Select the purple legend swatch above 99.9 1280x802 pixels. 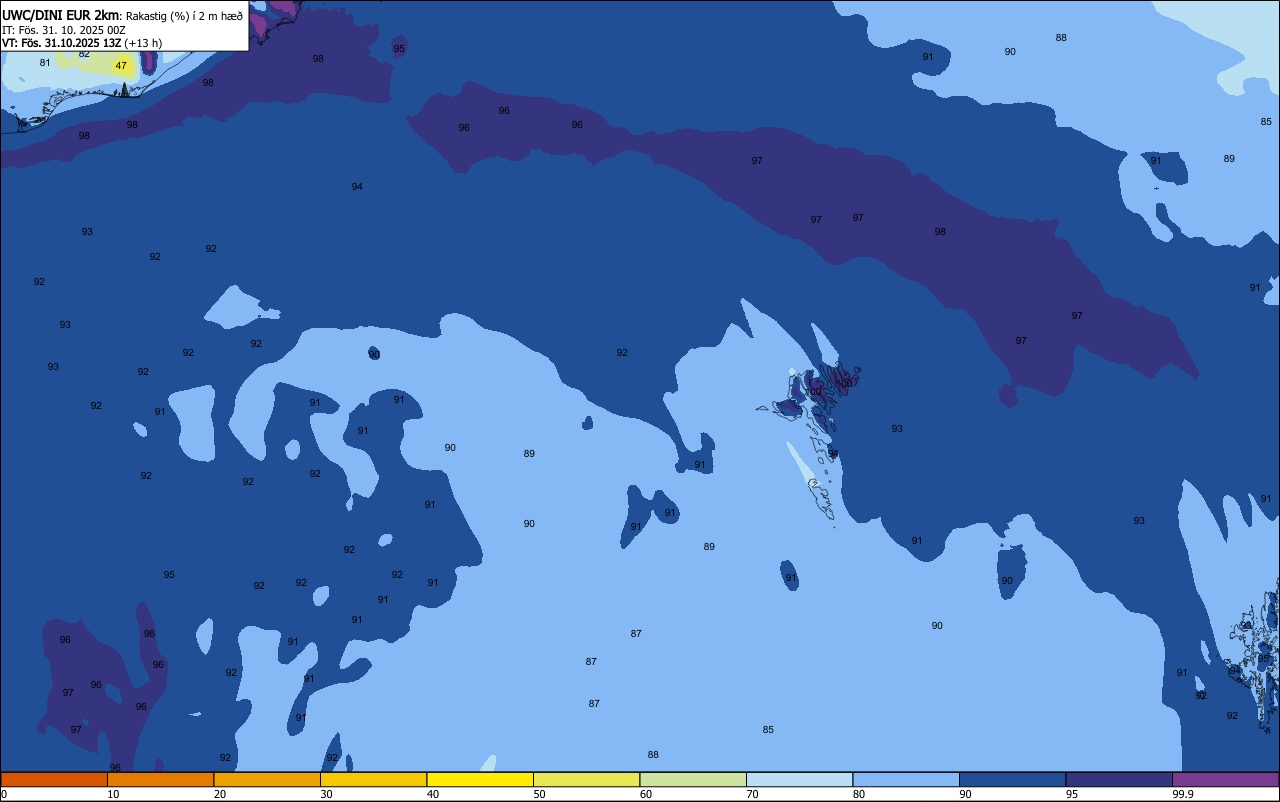click(x=1225, y=779)
